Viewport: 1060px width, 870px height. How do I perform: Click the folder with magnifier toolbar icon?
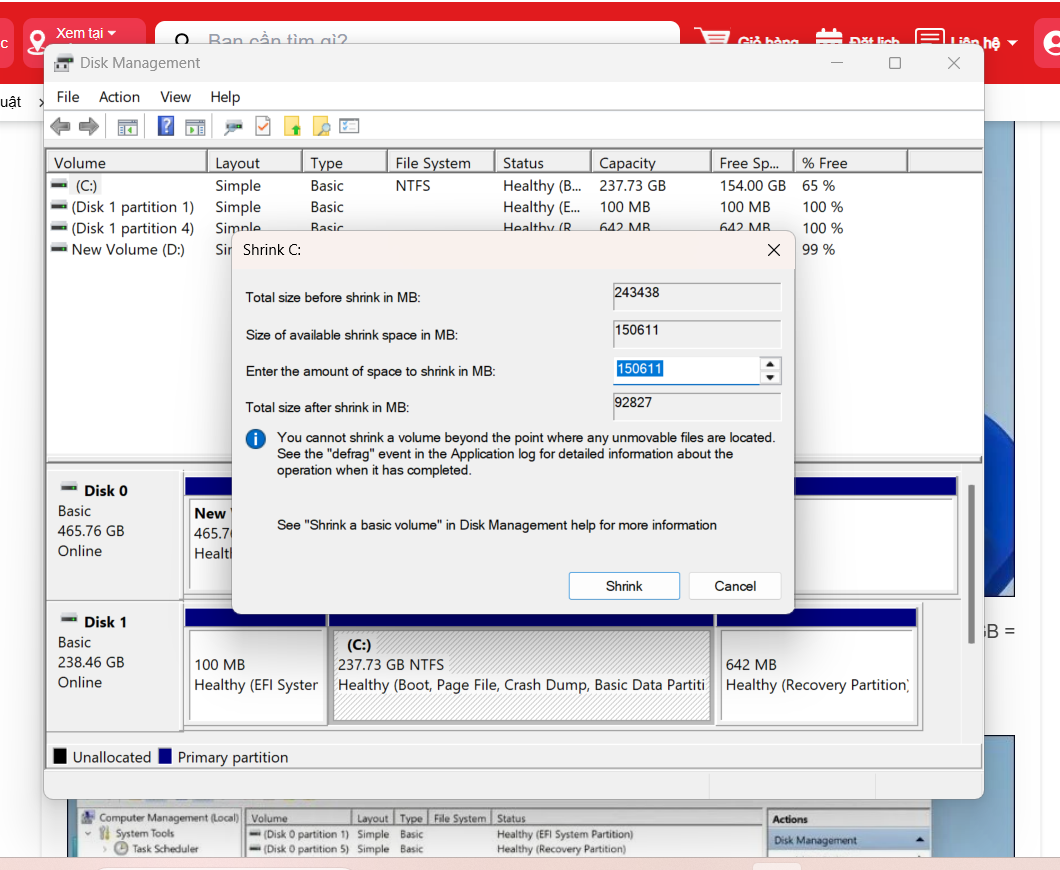coord(321,126)
